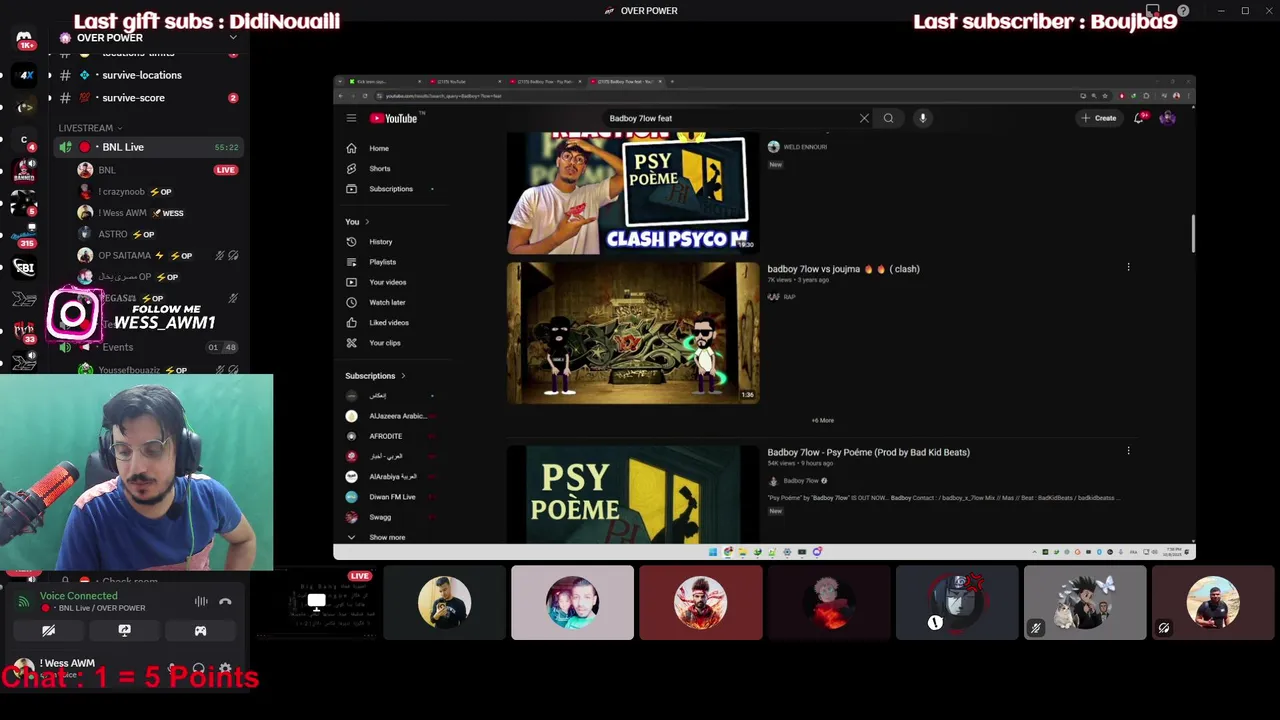Open options for badboy 7low vs joujma video
Image resolution: width=1280 pixels, height=720 pixels.
click(x=1128, y=267)
